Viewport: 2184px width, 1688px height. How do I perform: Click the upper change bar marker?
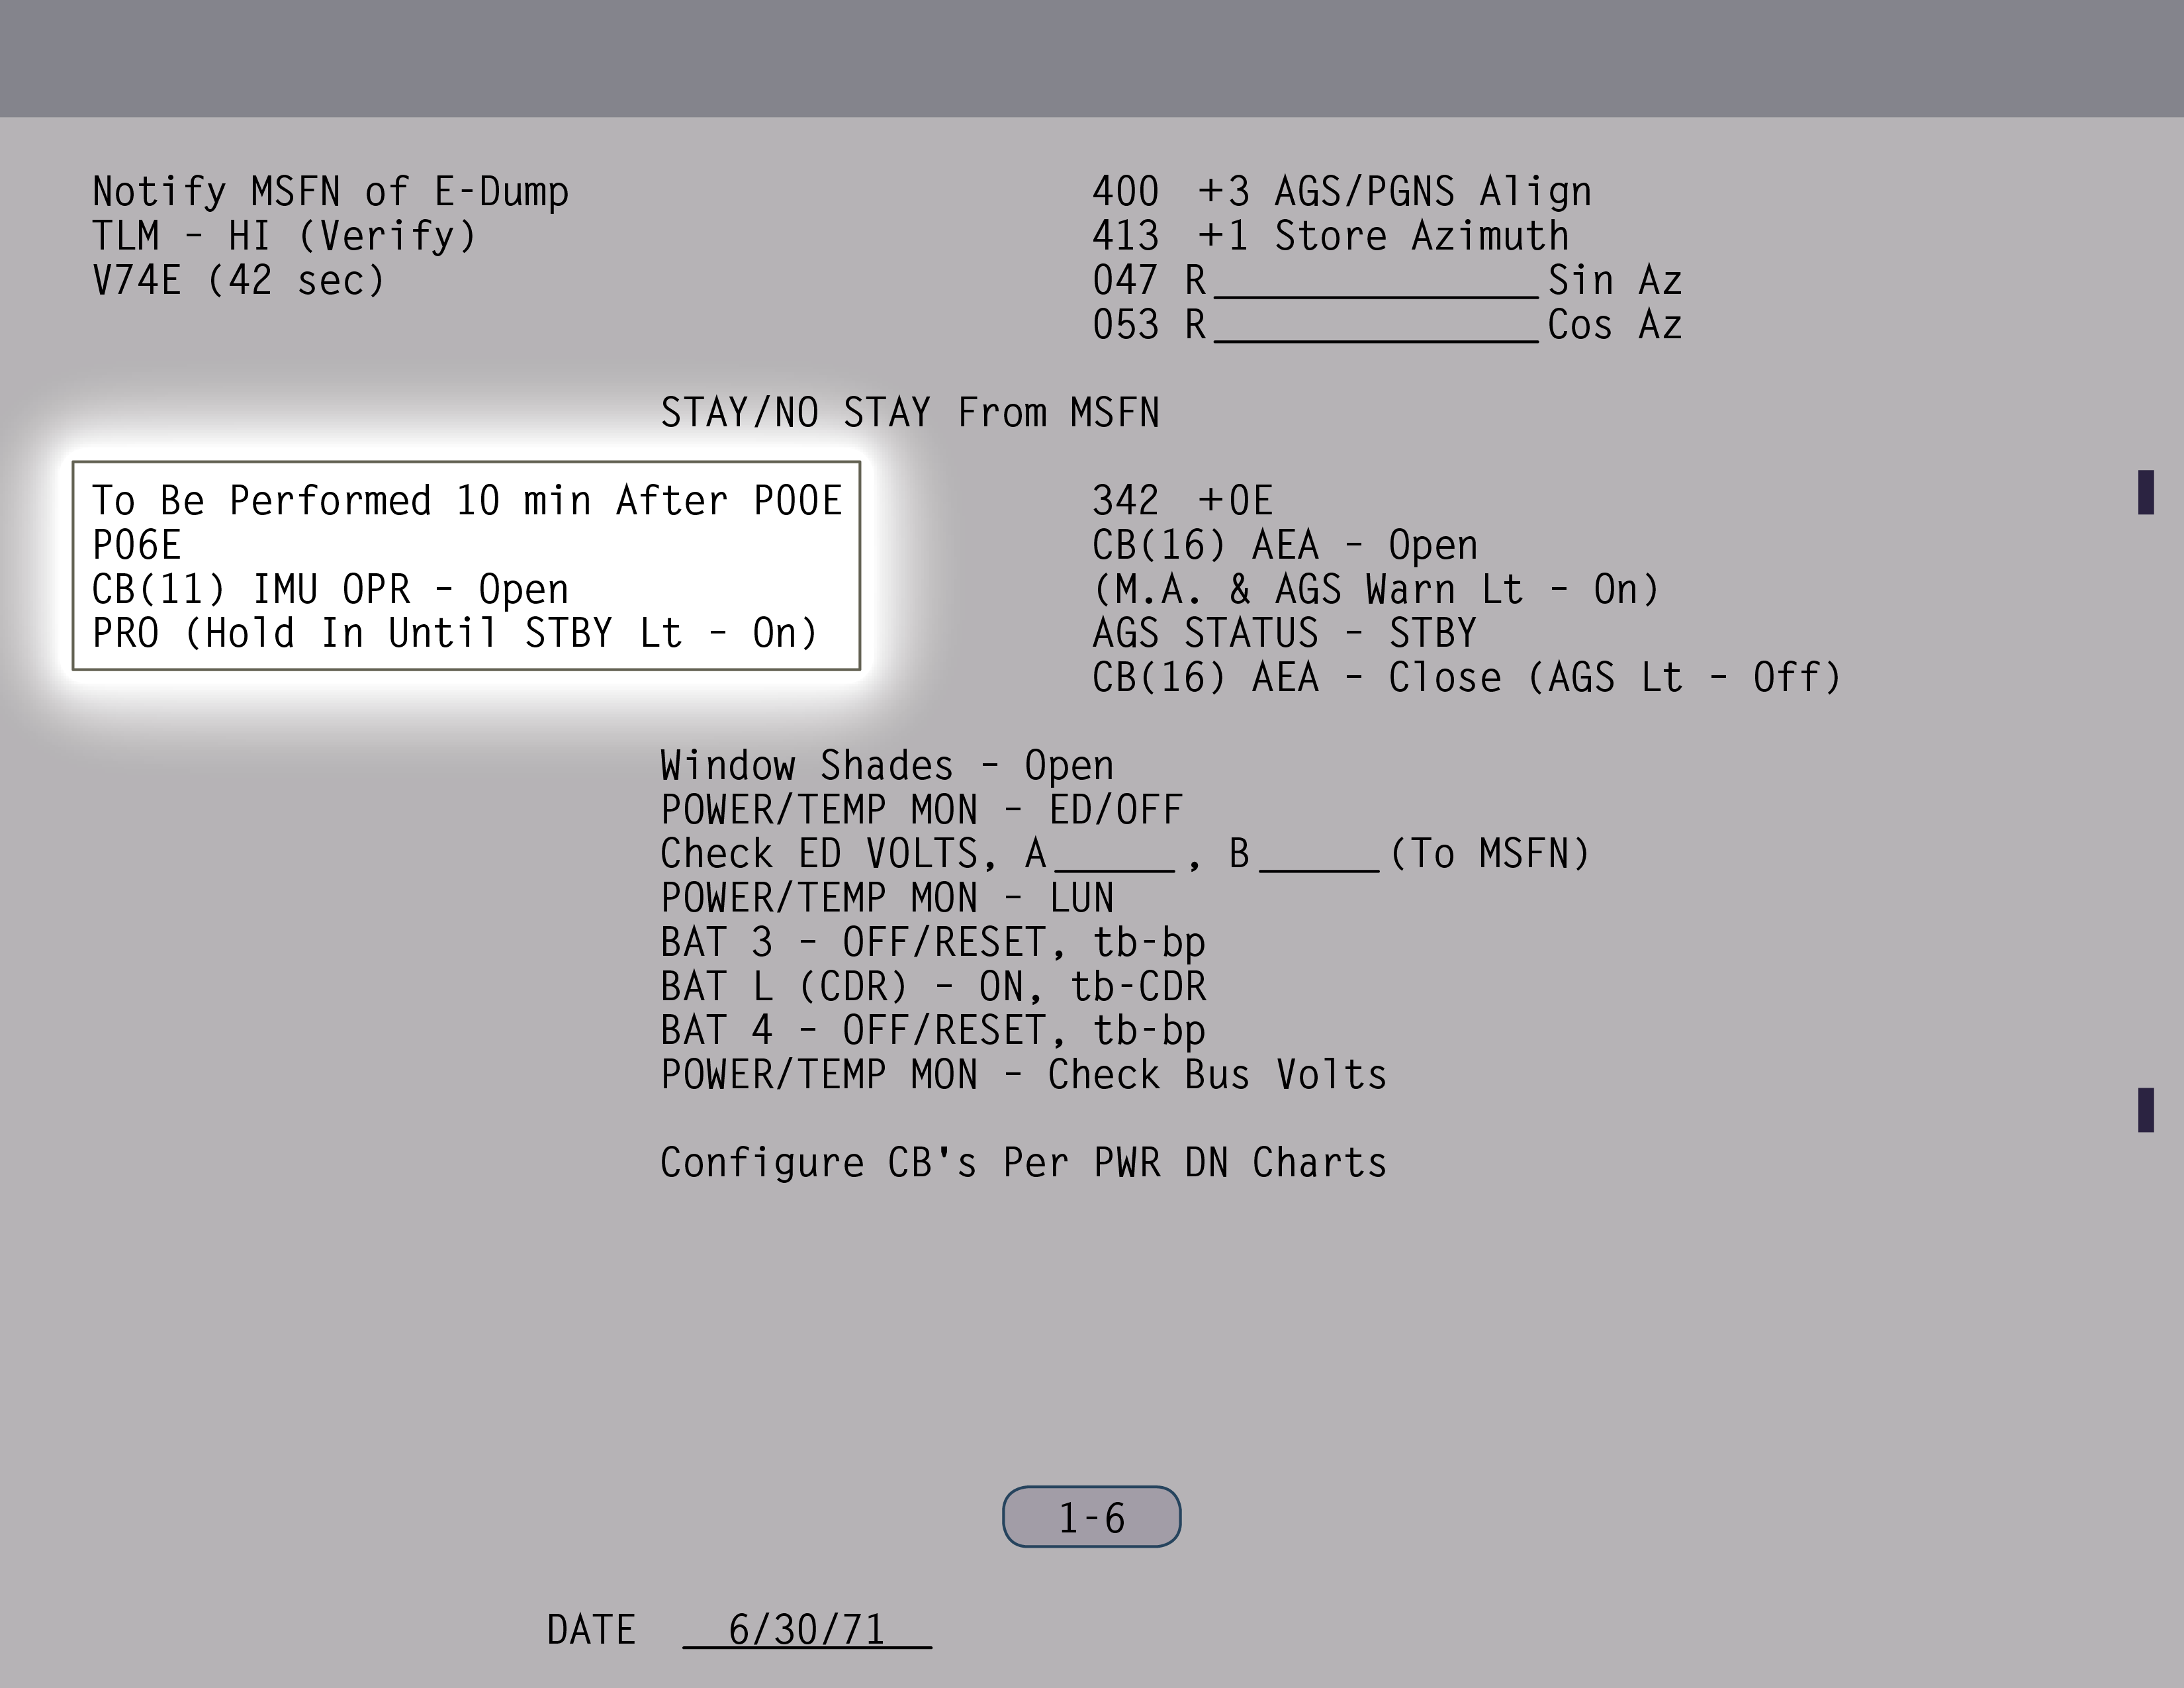point(2145,492)
